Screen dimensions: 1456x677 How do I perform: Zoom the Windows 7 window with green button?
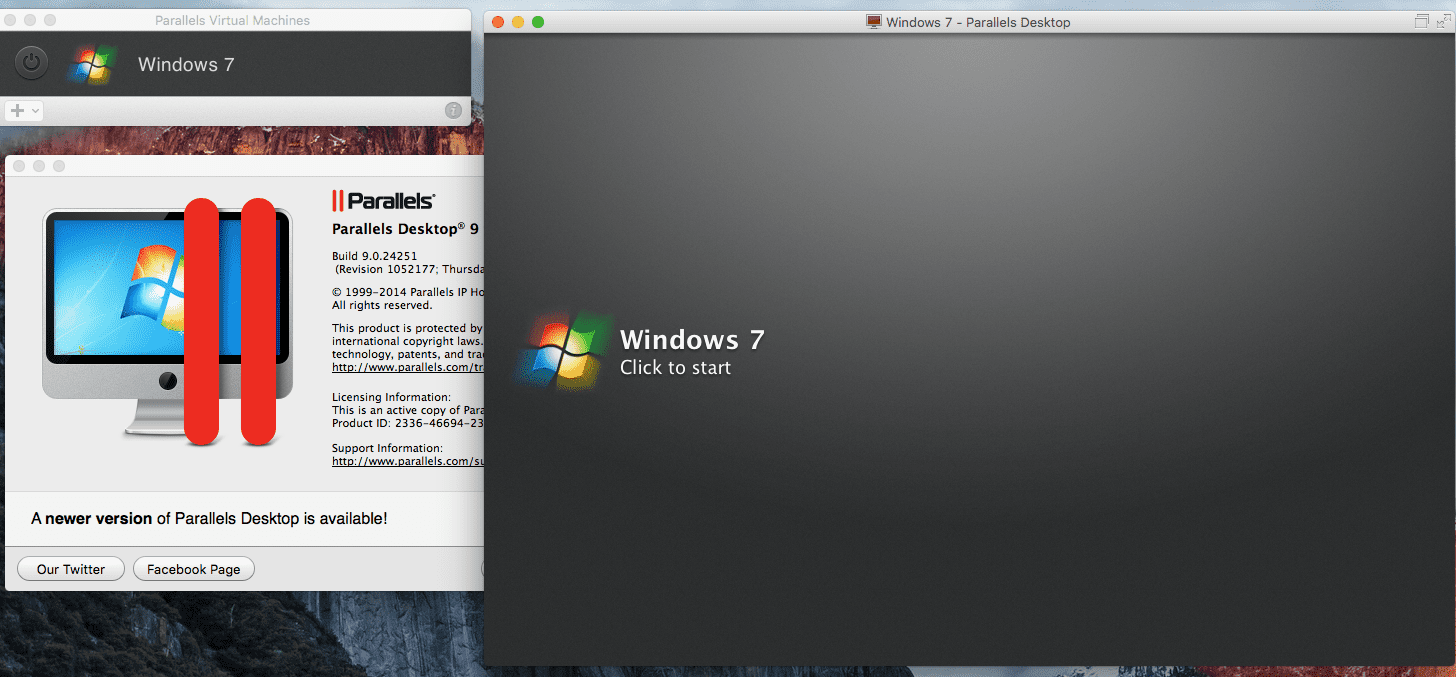coord(538,22)
